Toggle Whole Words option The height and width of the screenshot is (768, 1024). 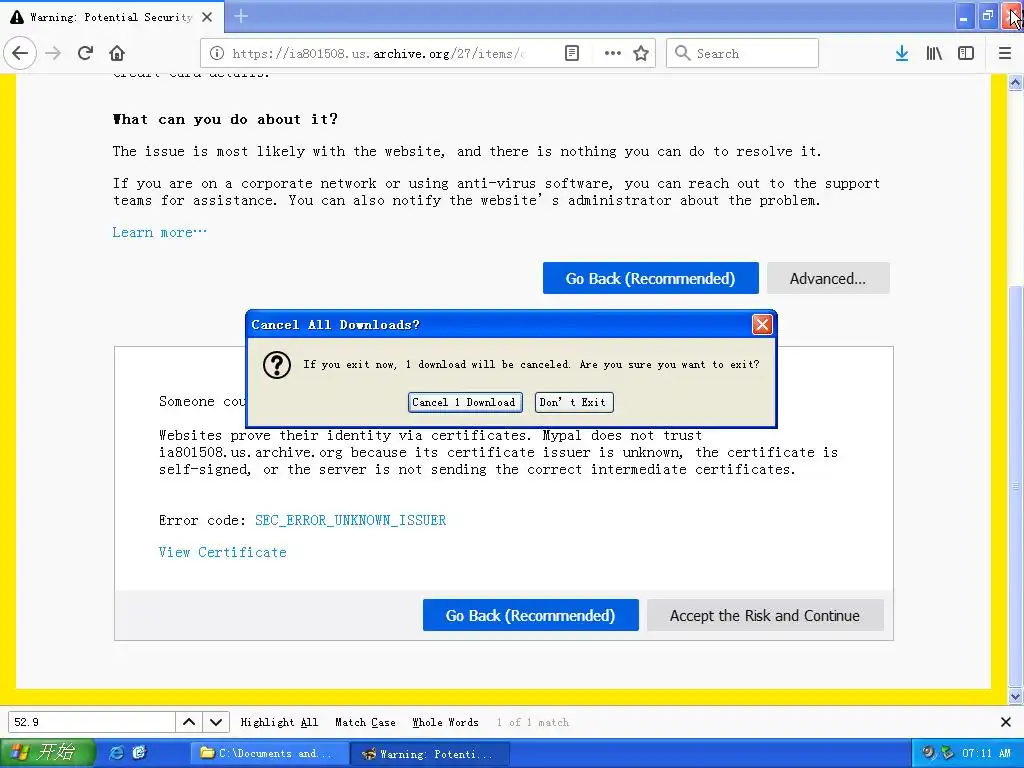[x=445, y=722]
